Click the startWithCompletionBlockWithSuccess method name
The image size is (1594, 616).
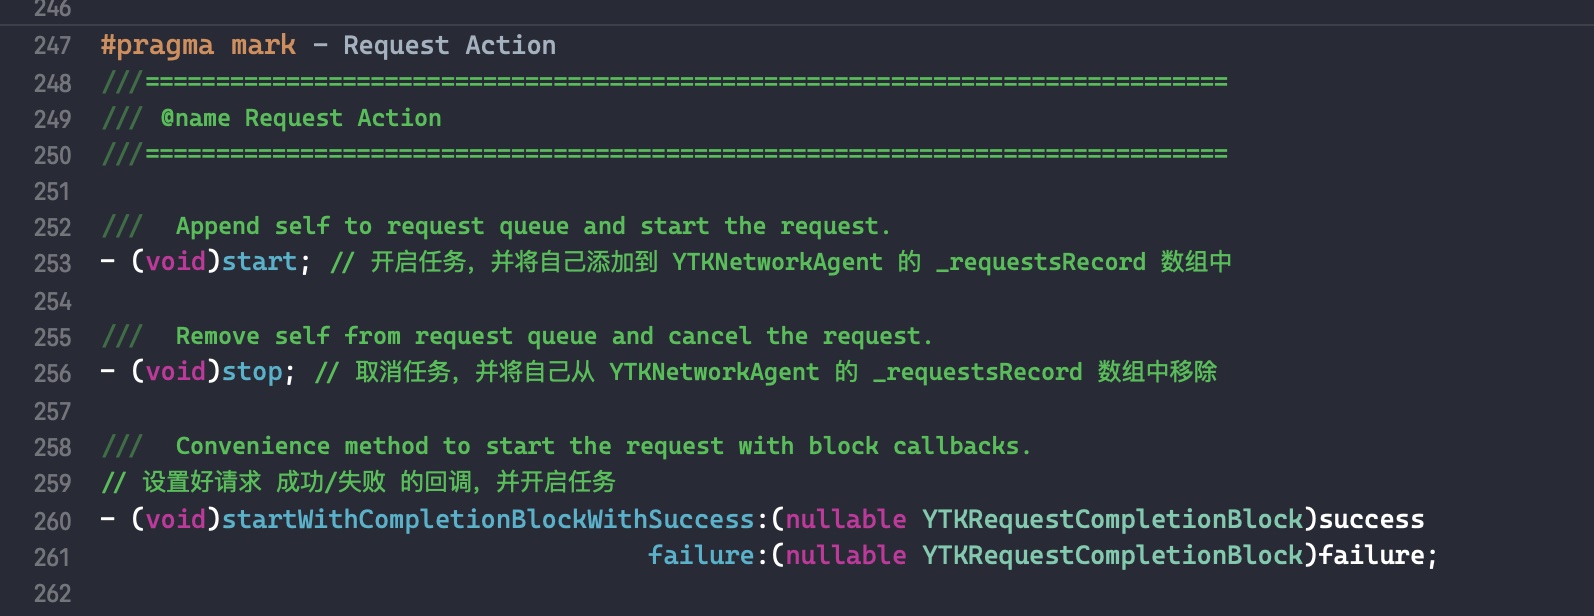487,519
